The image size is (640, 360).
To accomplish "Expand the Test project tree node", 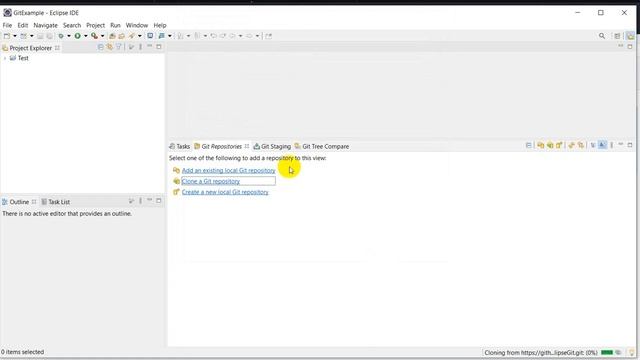I will click(x=5, y=58).
